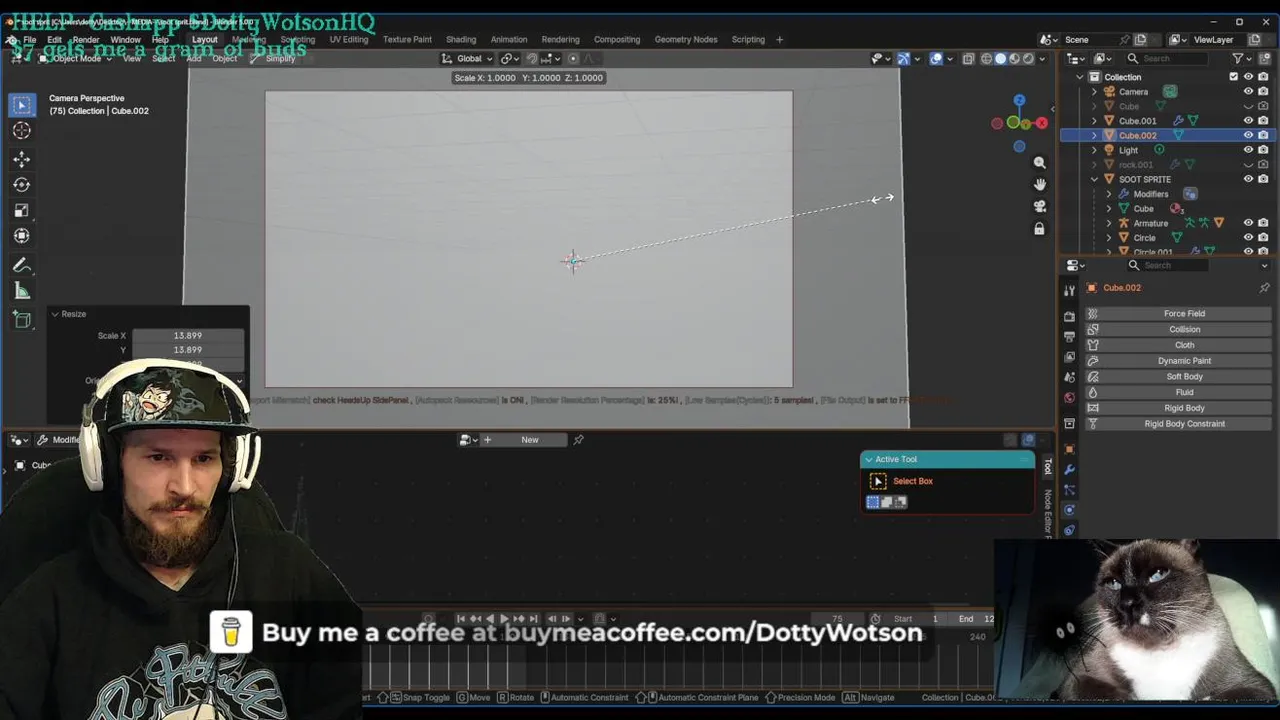Hide the Armature in the outliner
1280x720 pixels.
coord(1248,223)
